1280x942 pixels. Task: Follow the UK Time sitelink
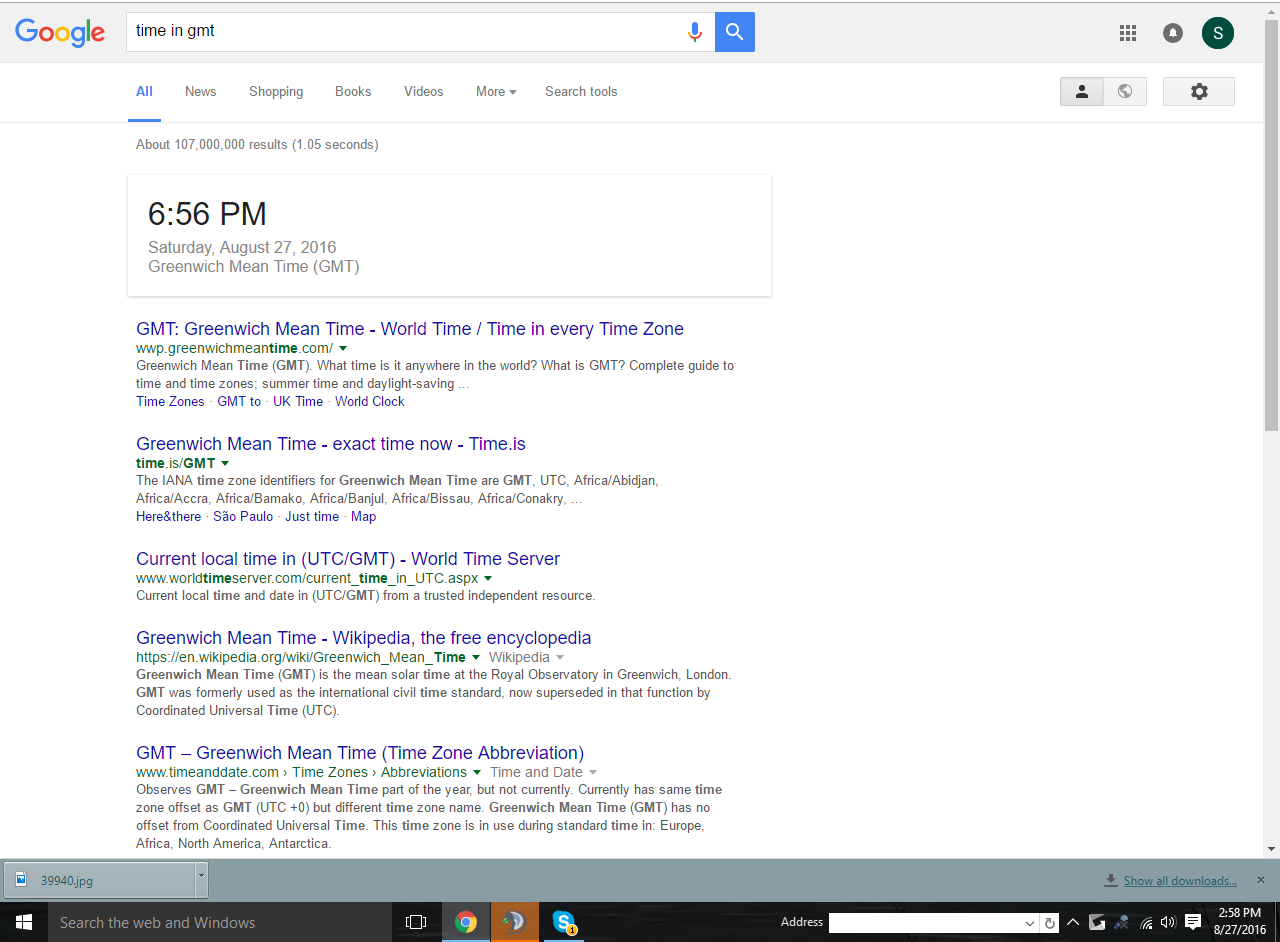coord(298,401)
